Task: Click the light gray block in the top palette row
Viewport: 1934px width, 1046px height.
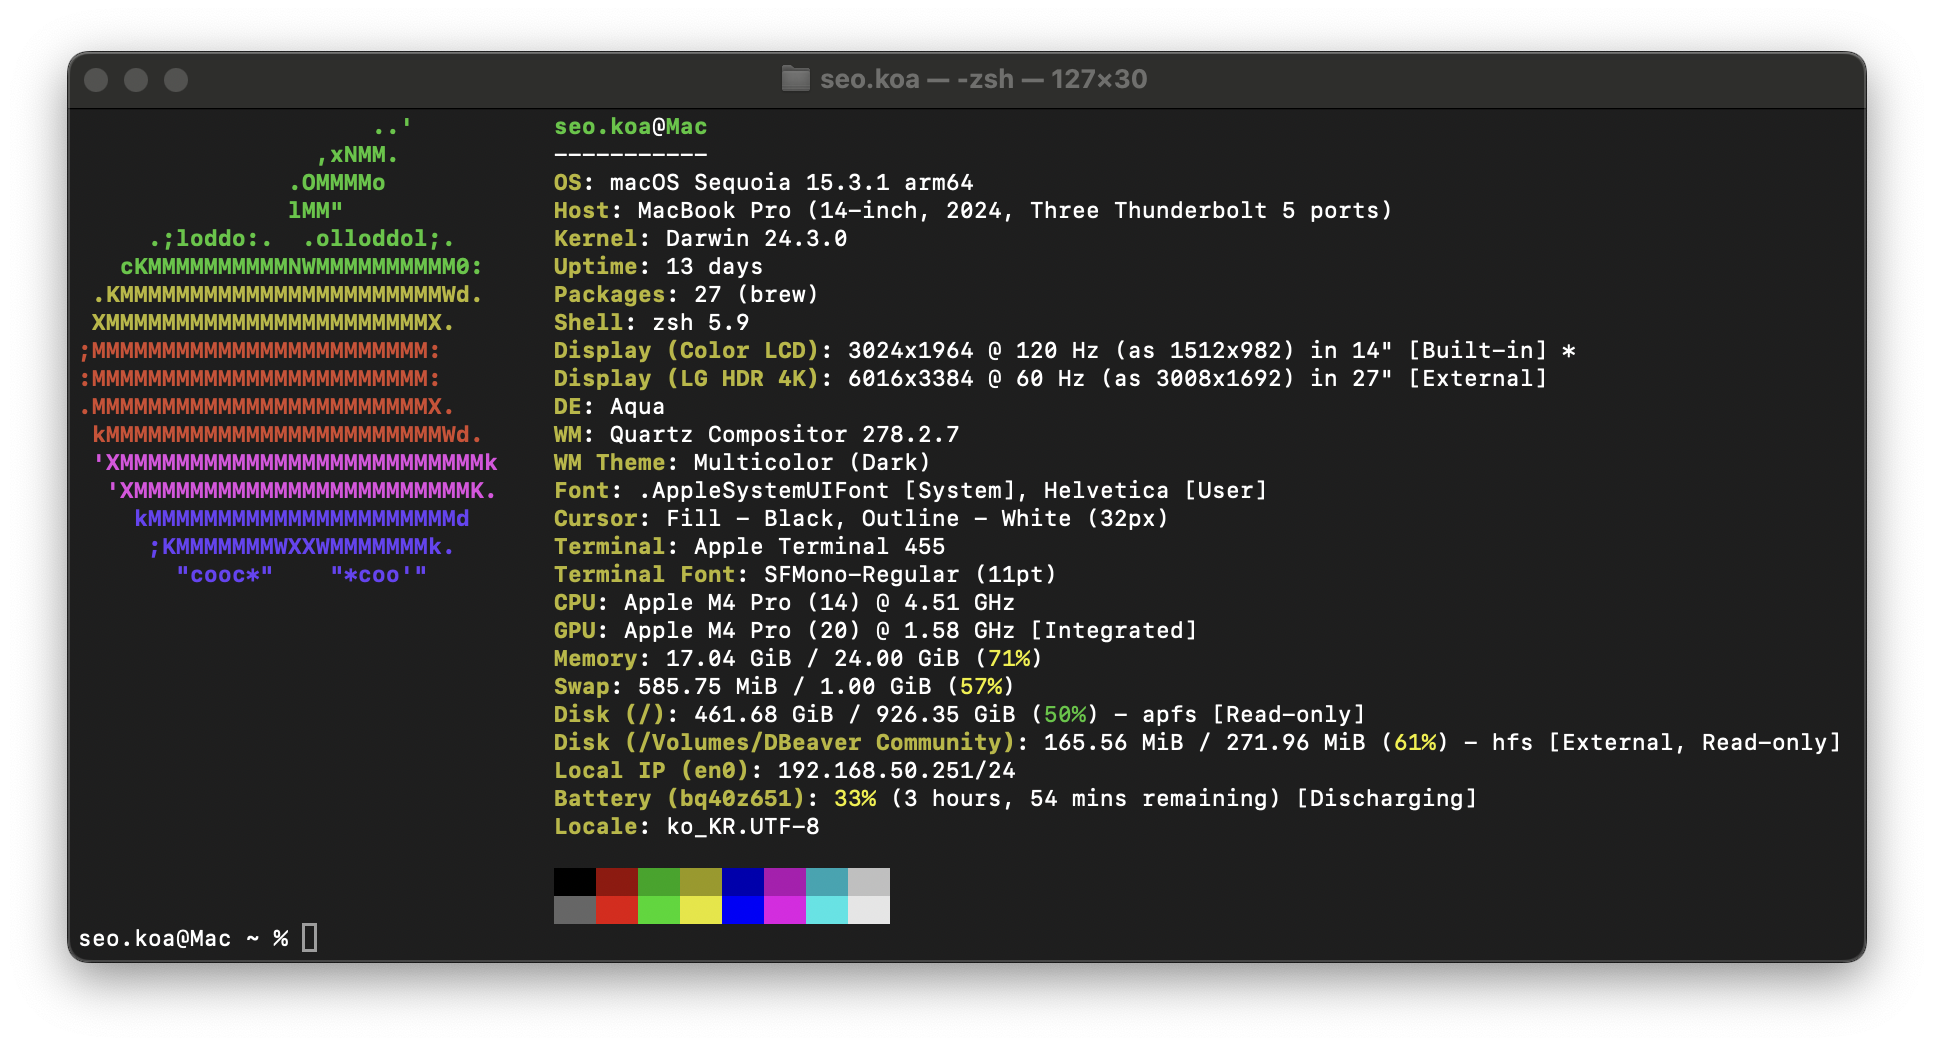Action: point(869,882)
